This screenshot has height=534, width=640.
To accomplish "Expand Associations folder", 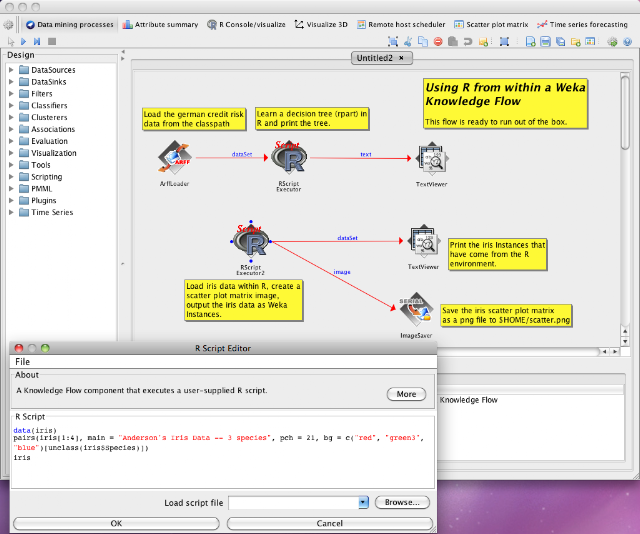I will (11, 129).
